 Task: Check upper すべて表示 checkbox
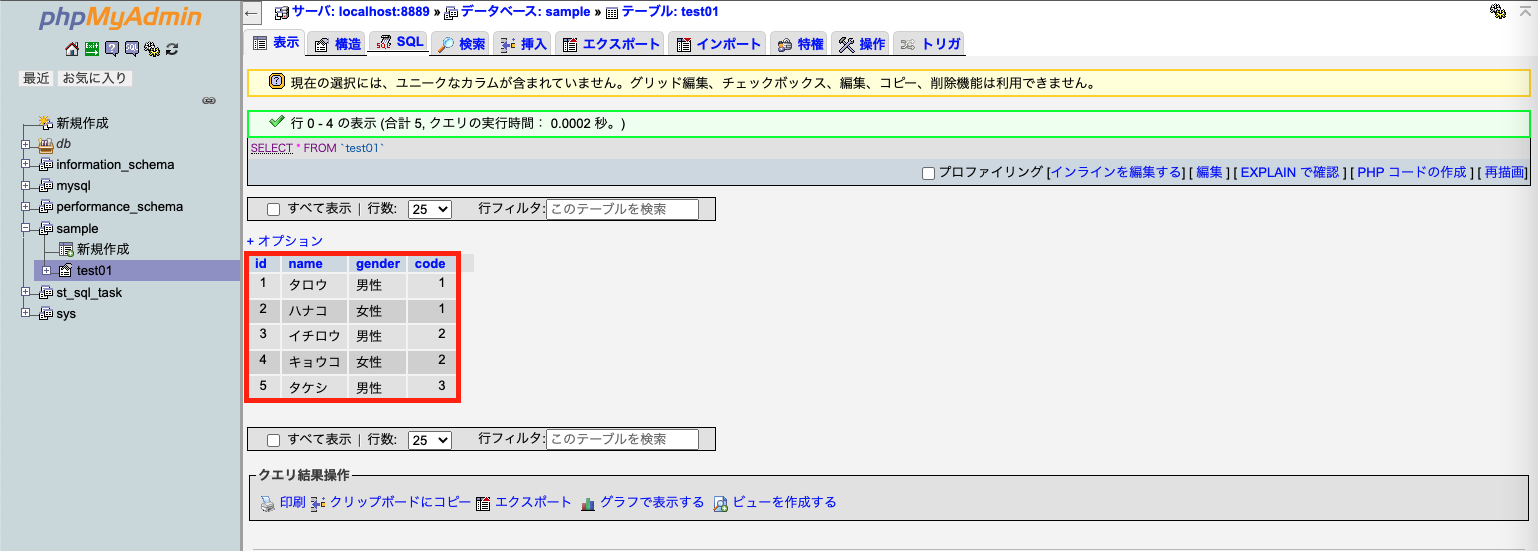274,210
